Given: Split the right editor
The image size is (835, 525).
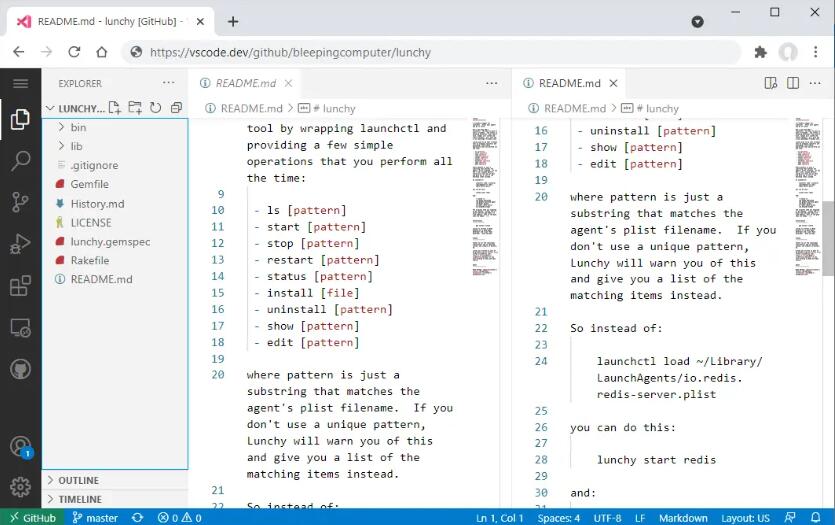Looking at the screenshot, I should pyautogui.click(x=793, y=83).
